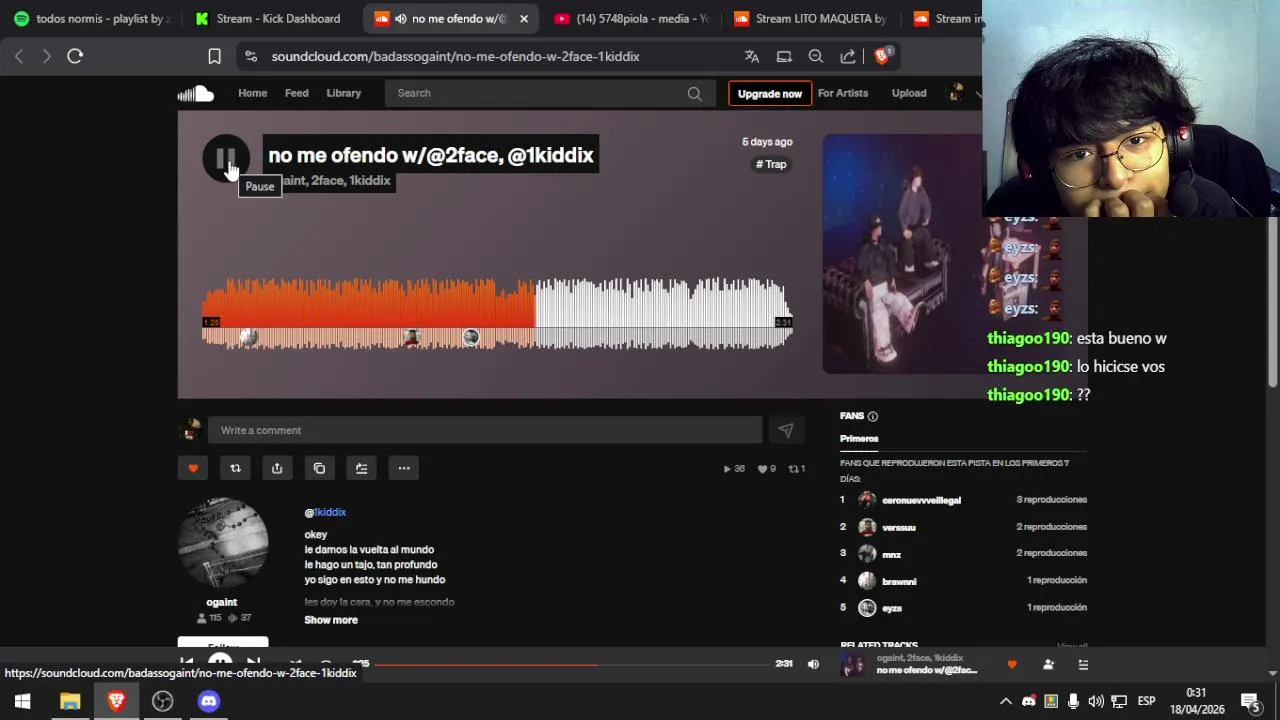Follow artist icon in the bottom player
This screenshot has width=1280, height=720.
point(1048,664)
